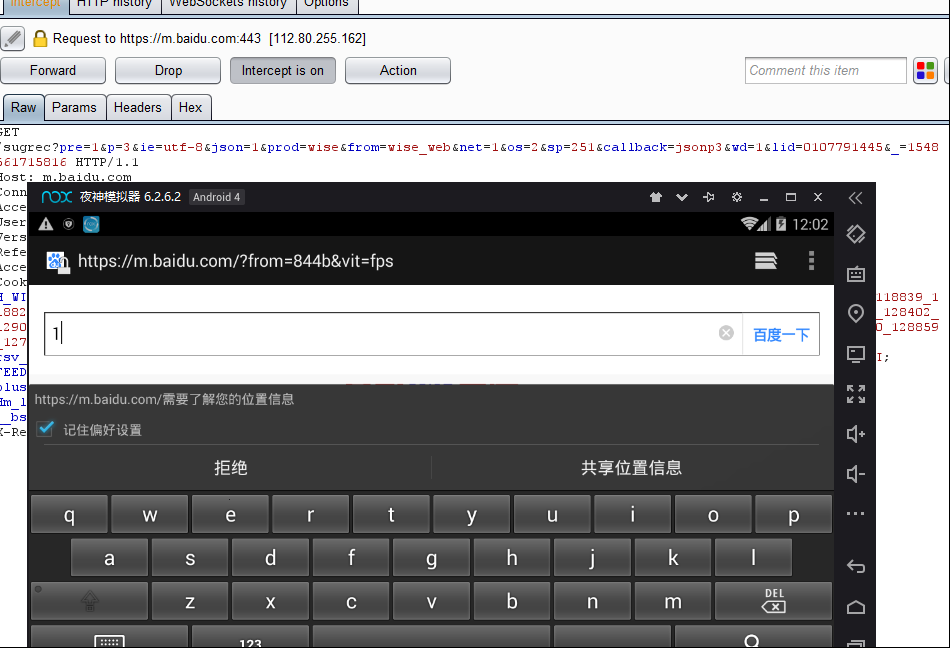The height and width of the screenshot is (648, 950).
Task: Tap the t key on keyboard
Action: [391, 514]
